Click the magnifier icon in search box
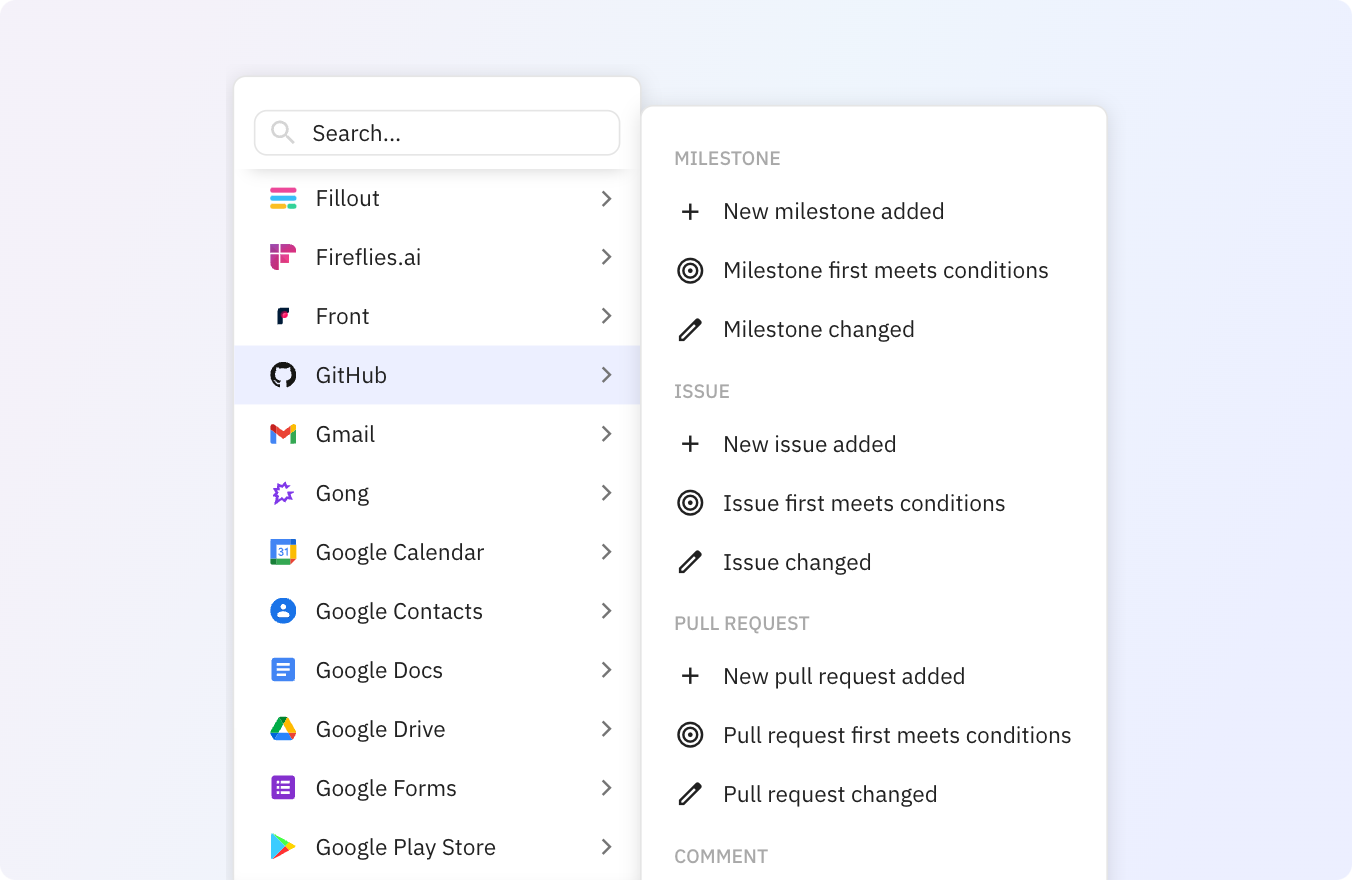Viewport: 1352px width, 880px height. coord(283,133)
